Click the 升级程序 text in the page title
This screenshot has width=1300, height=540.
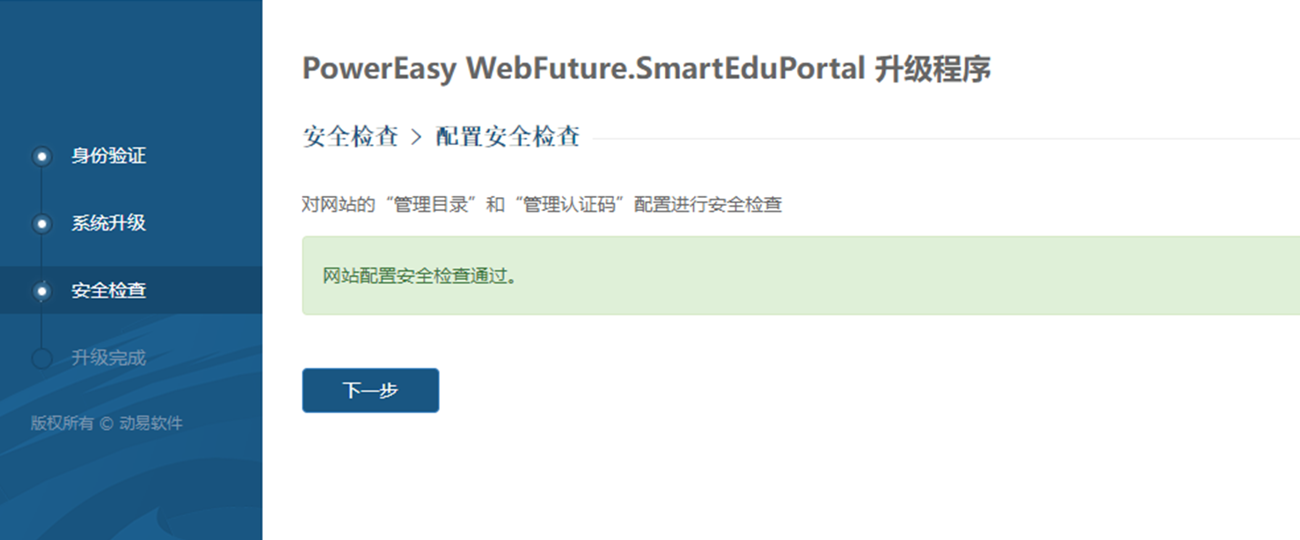click(x=932, y=70)
